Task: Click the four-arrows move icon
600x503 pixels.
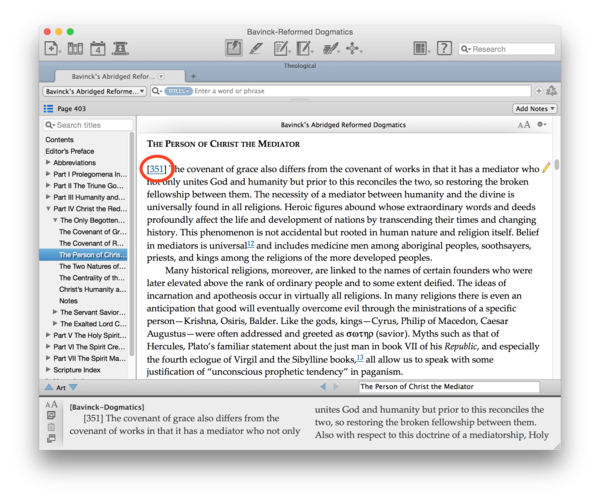Action: pyautogui.click(x=352, y=49)
